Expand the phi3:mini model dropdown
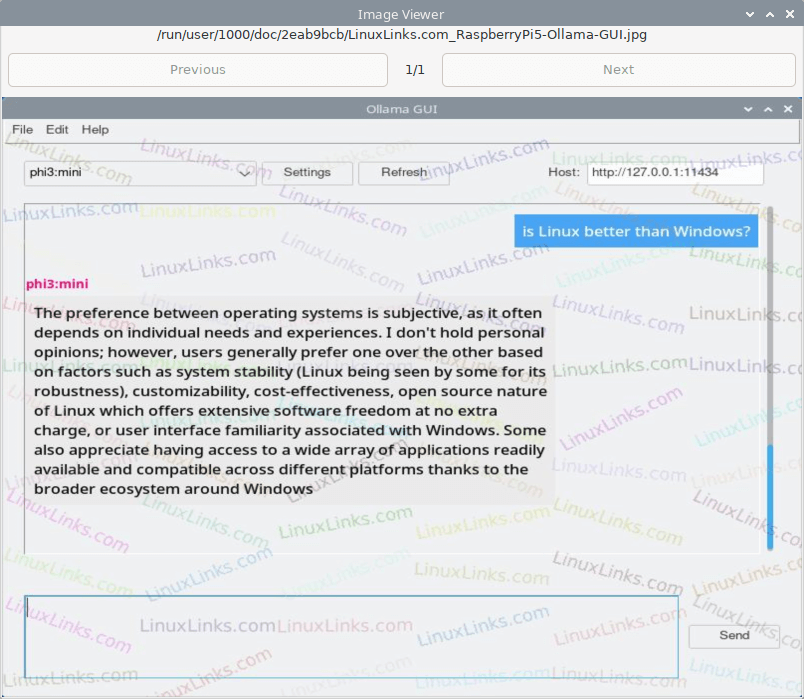 (x=140, y=173)
